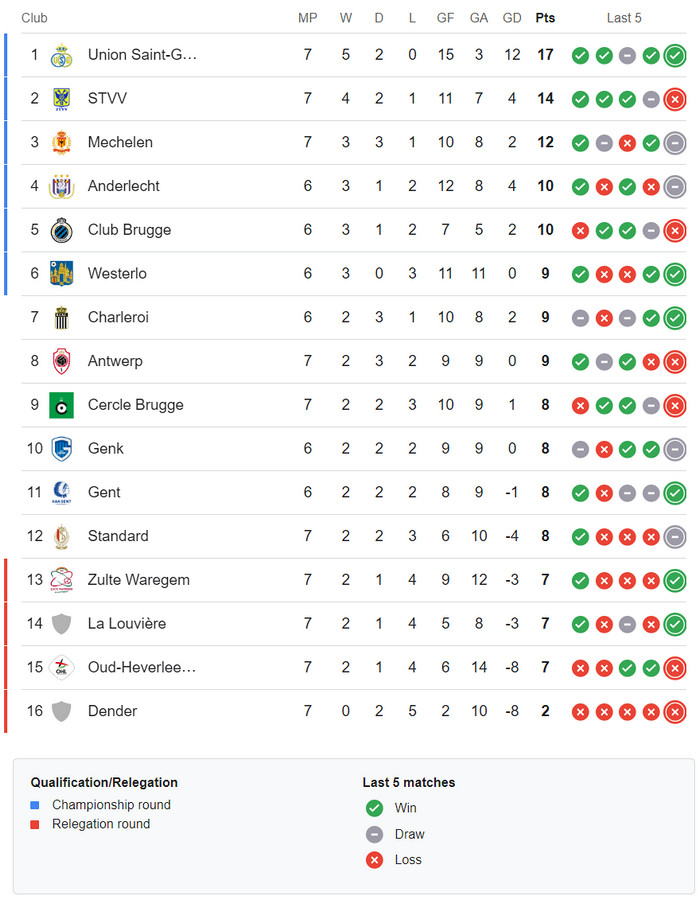The width and height of the screenshot is (700, 904).
Task: Click the Anderlecht club crest
Action: click(61, 187)
